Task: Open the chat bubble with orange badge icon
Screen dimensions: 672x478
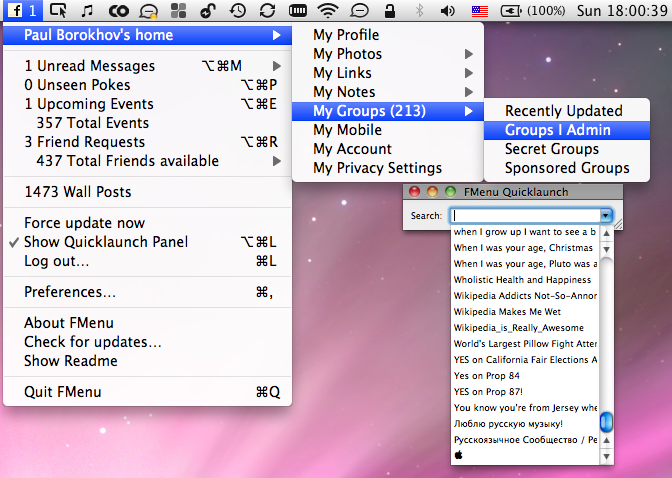Action: [x=148, y=11]
